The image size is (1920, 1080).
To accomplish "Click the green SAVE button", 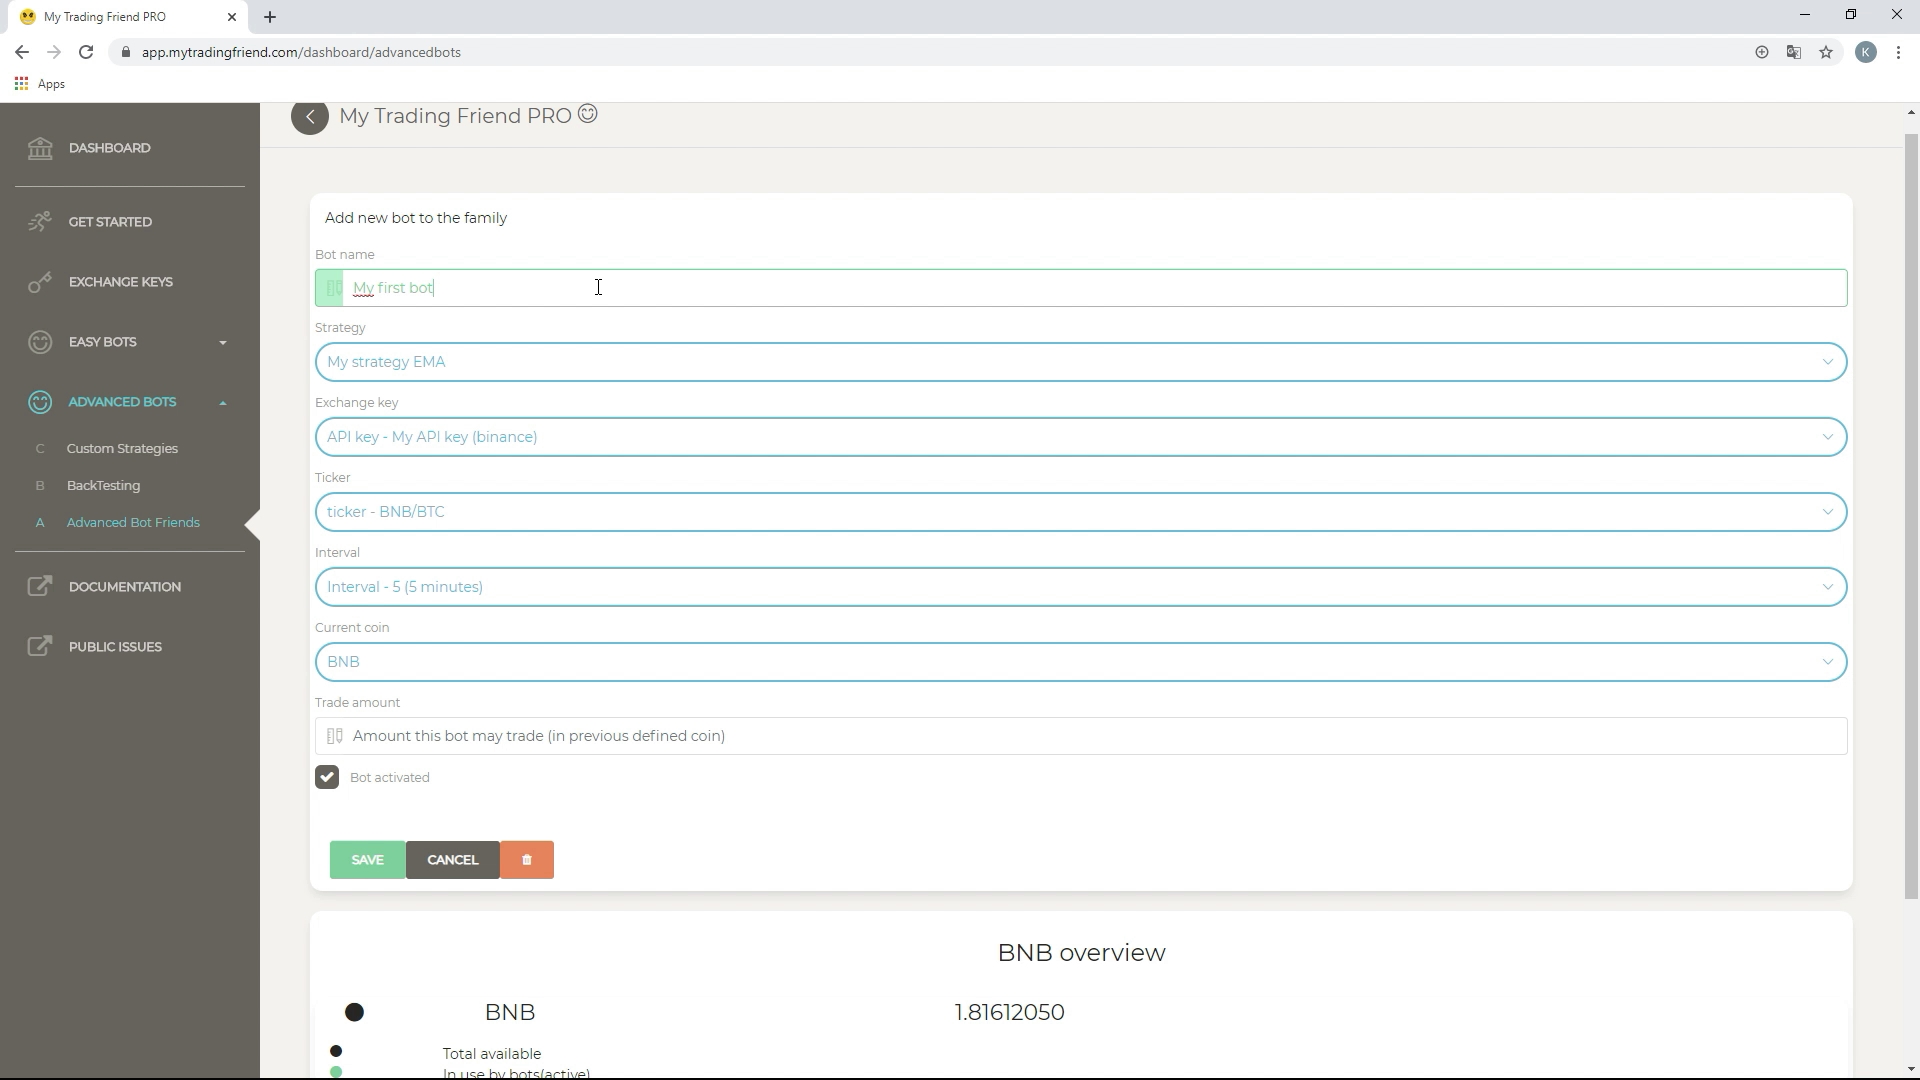I will [x=367, y=860].
